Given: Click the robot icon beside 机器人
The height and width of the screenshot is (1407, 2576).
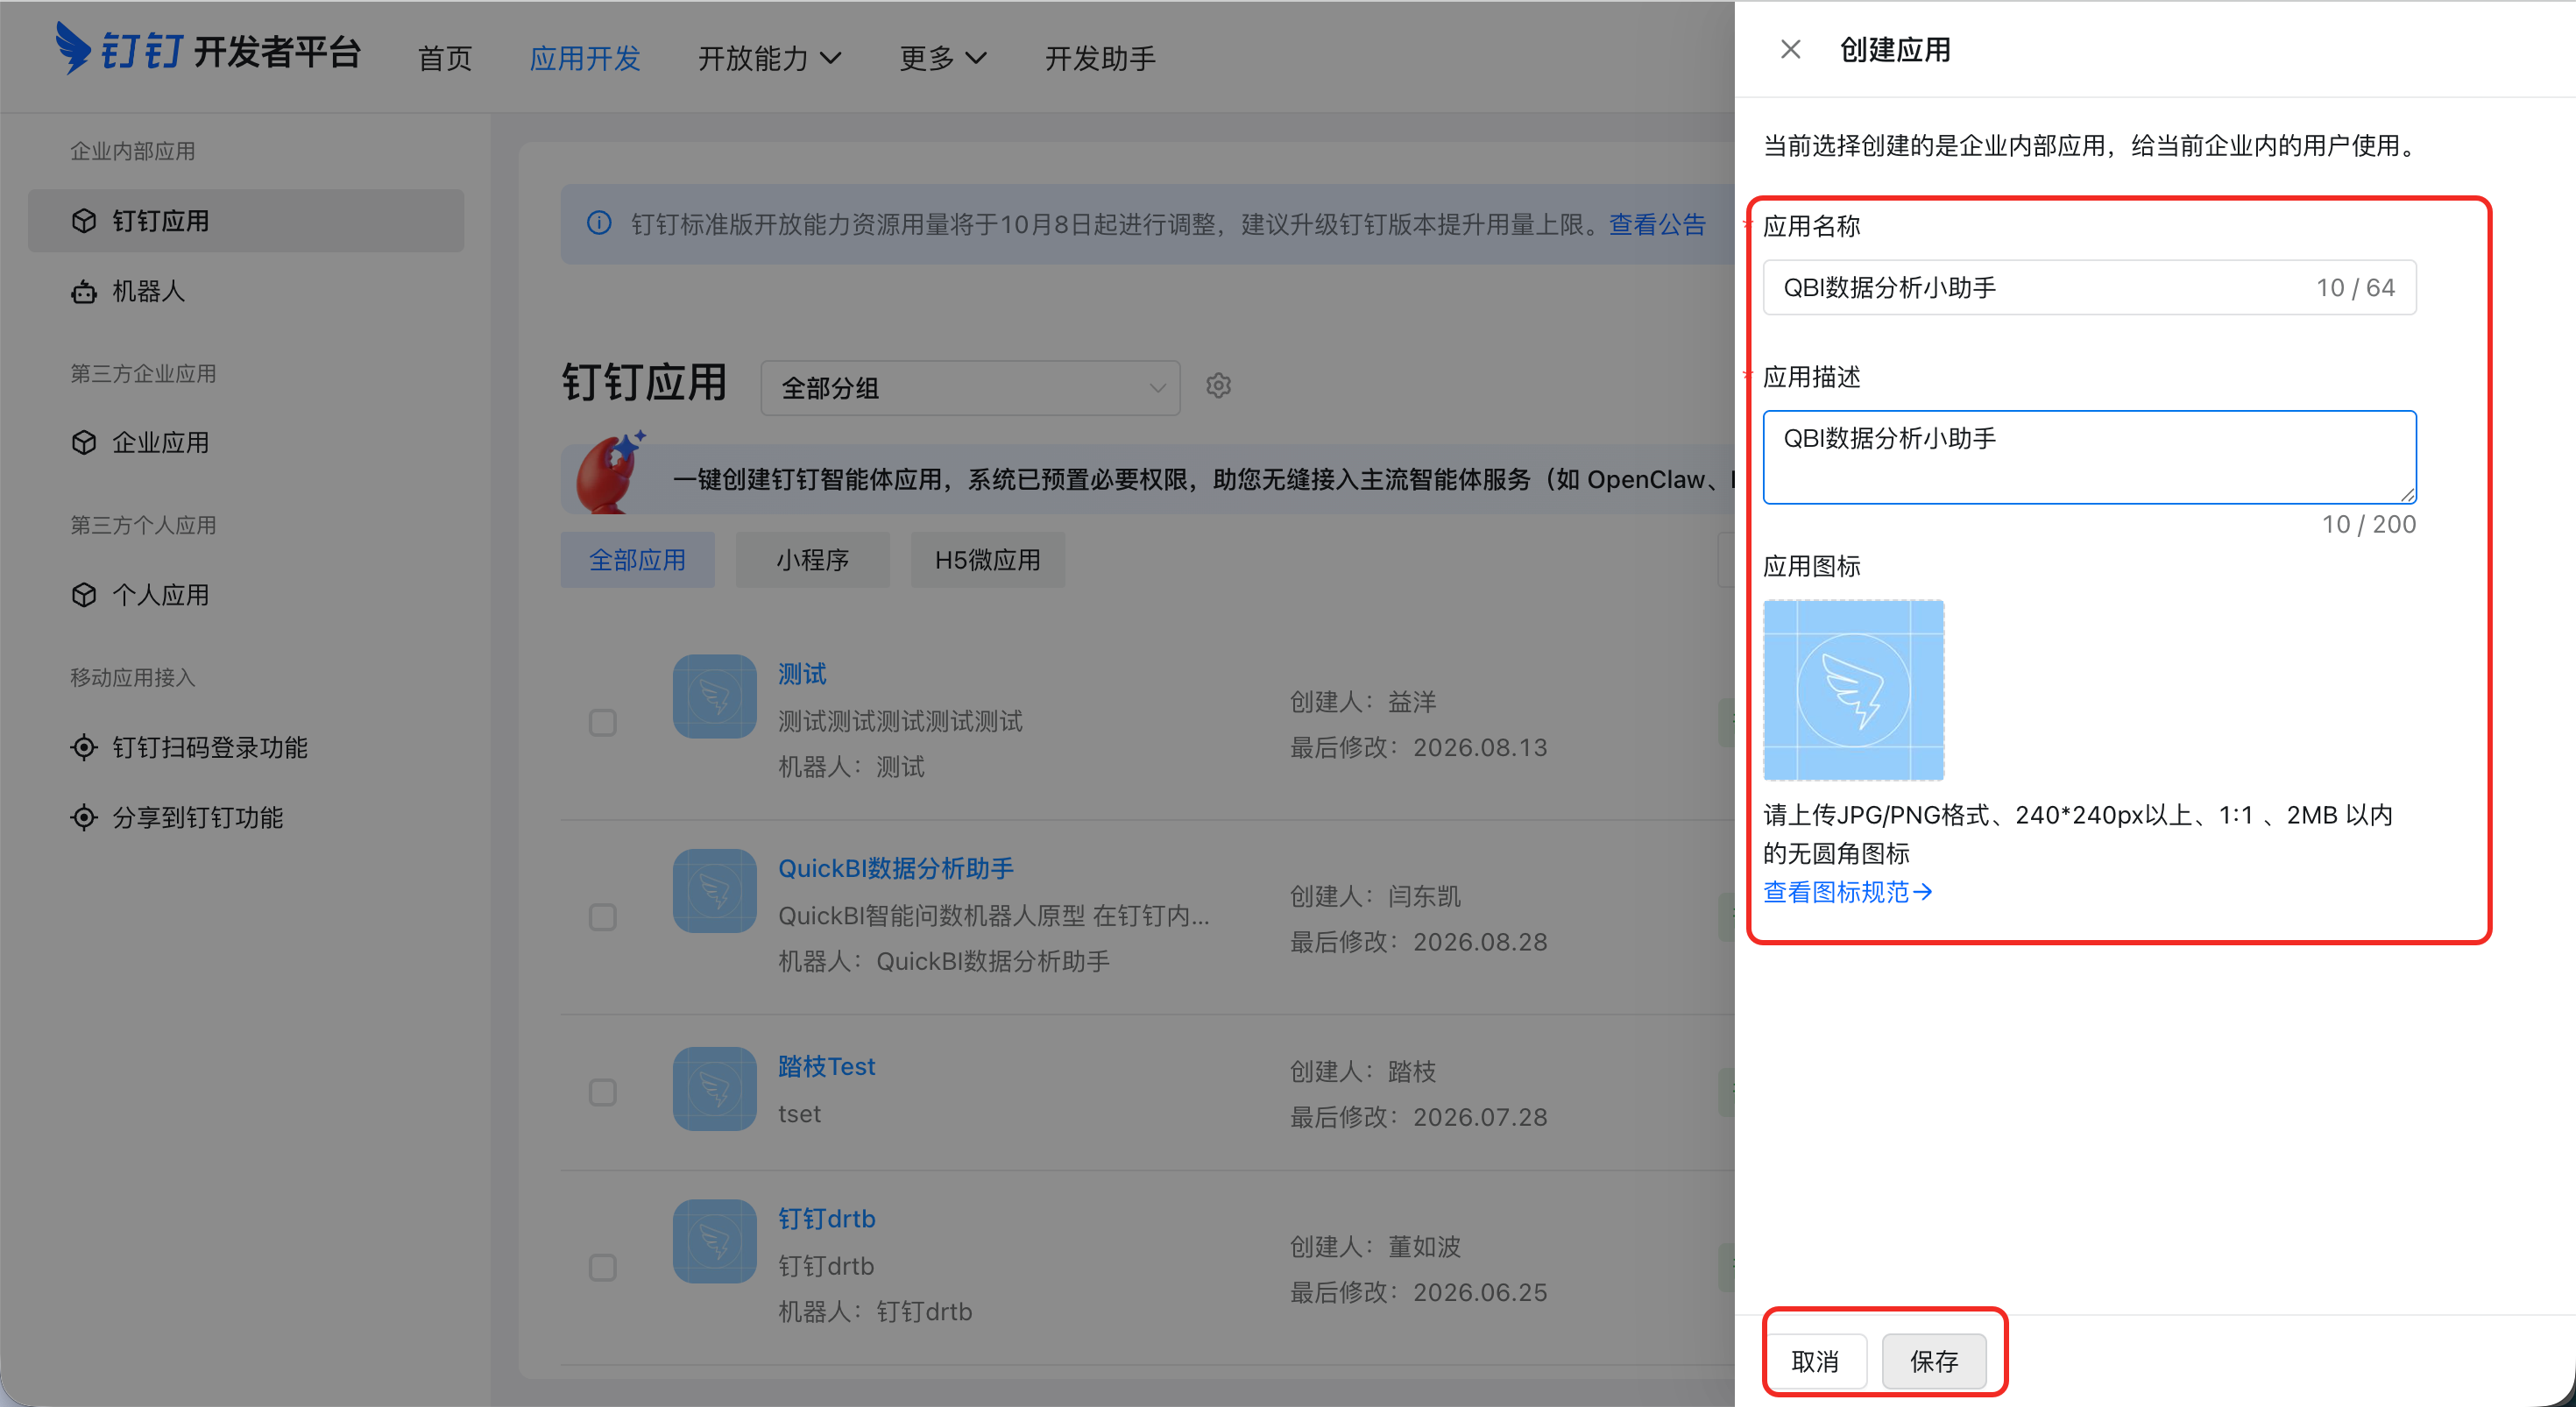Looking at the screenshot, I should [84, 292].
